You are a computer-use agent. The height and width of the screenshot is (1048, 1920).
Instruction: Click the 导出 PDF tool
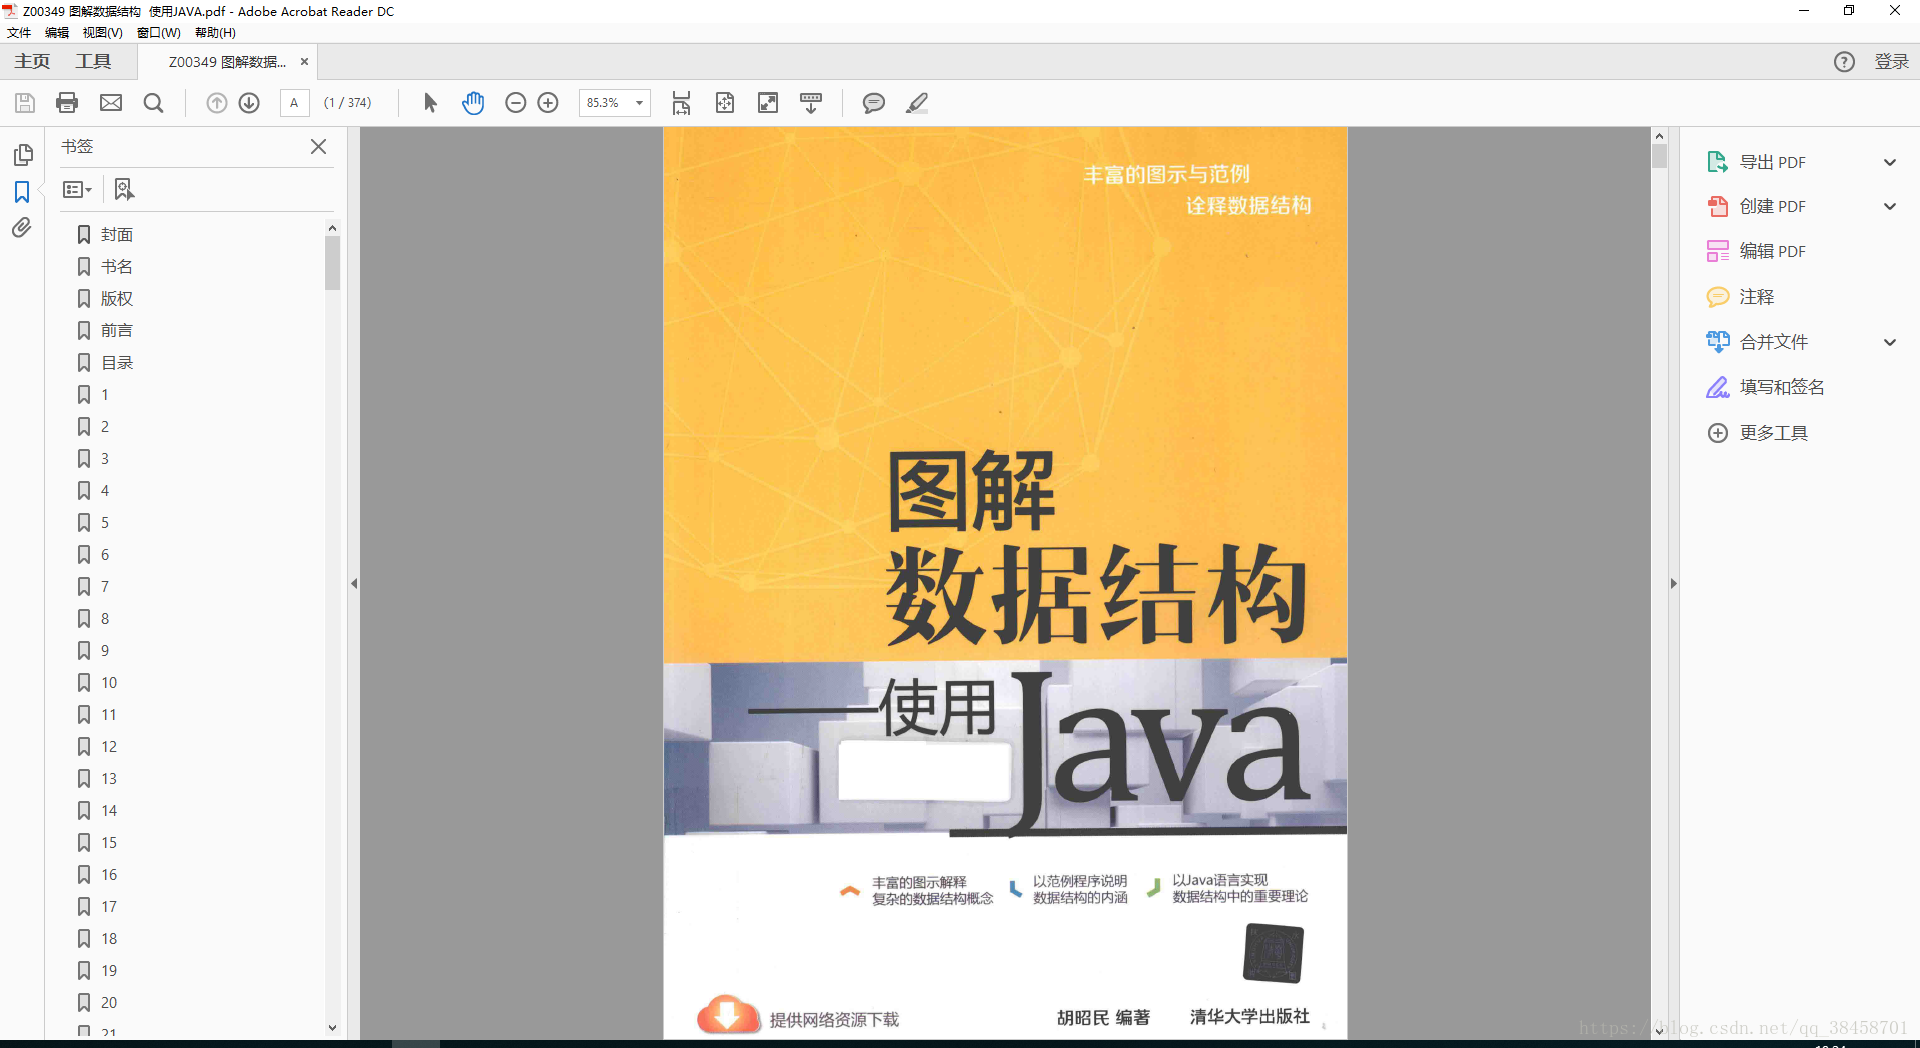(x=1756, y=162)
